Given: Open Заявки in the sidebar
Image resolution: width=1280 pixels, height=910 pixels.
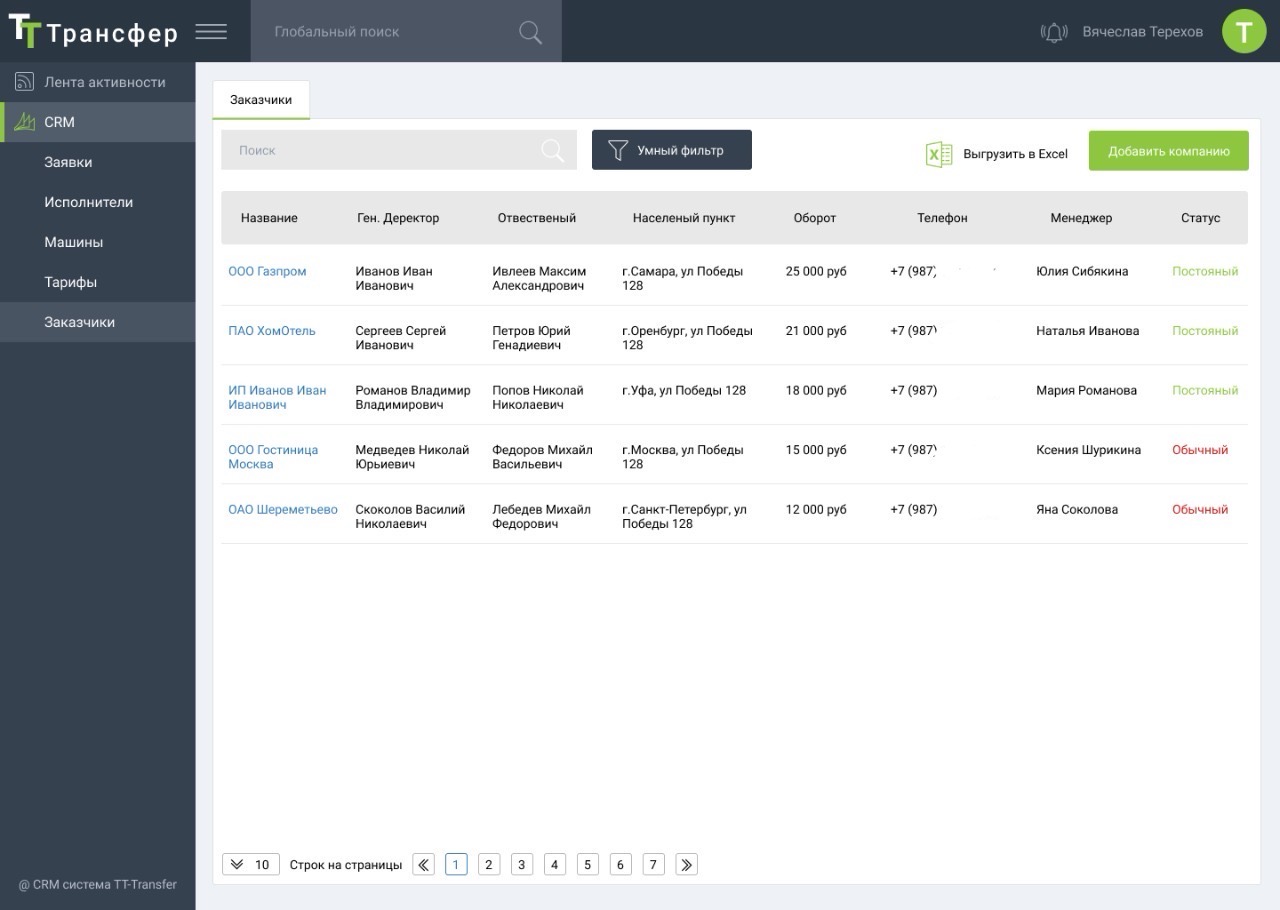Looking at the screenshot, I should (x=68, y=162).
